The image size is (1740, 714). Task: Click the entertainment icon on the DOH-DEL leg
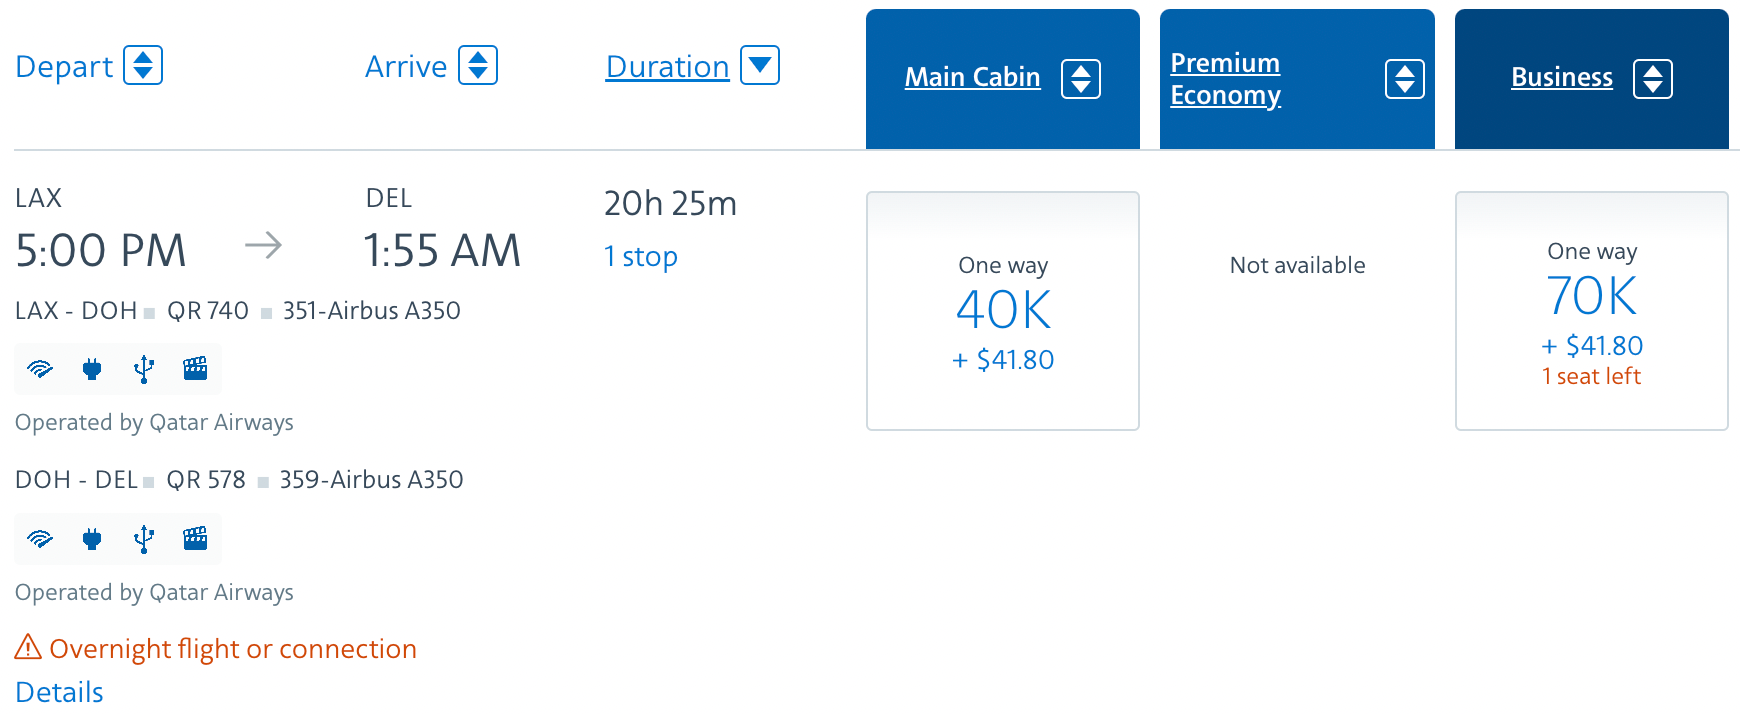196,539
